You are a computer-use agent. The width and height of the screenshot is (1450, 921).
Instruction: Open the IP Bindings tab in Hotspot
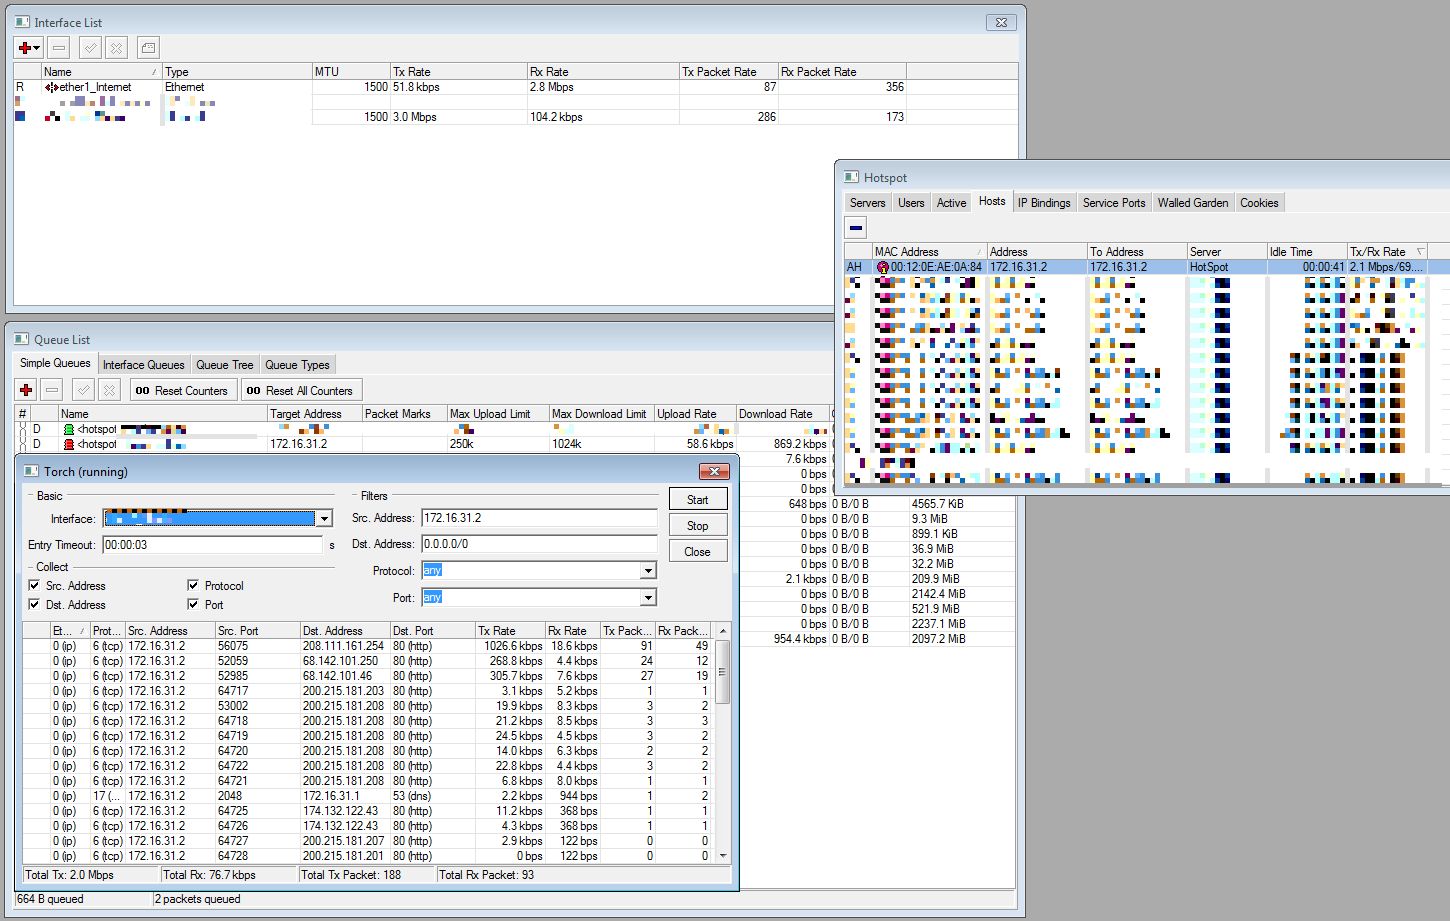(1043, 203)
